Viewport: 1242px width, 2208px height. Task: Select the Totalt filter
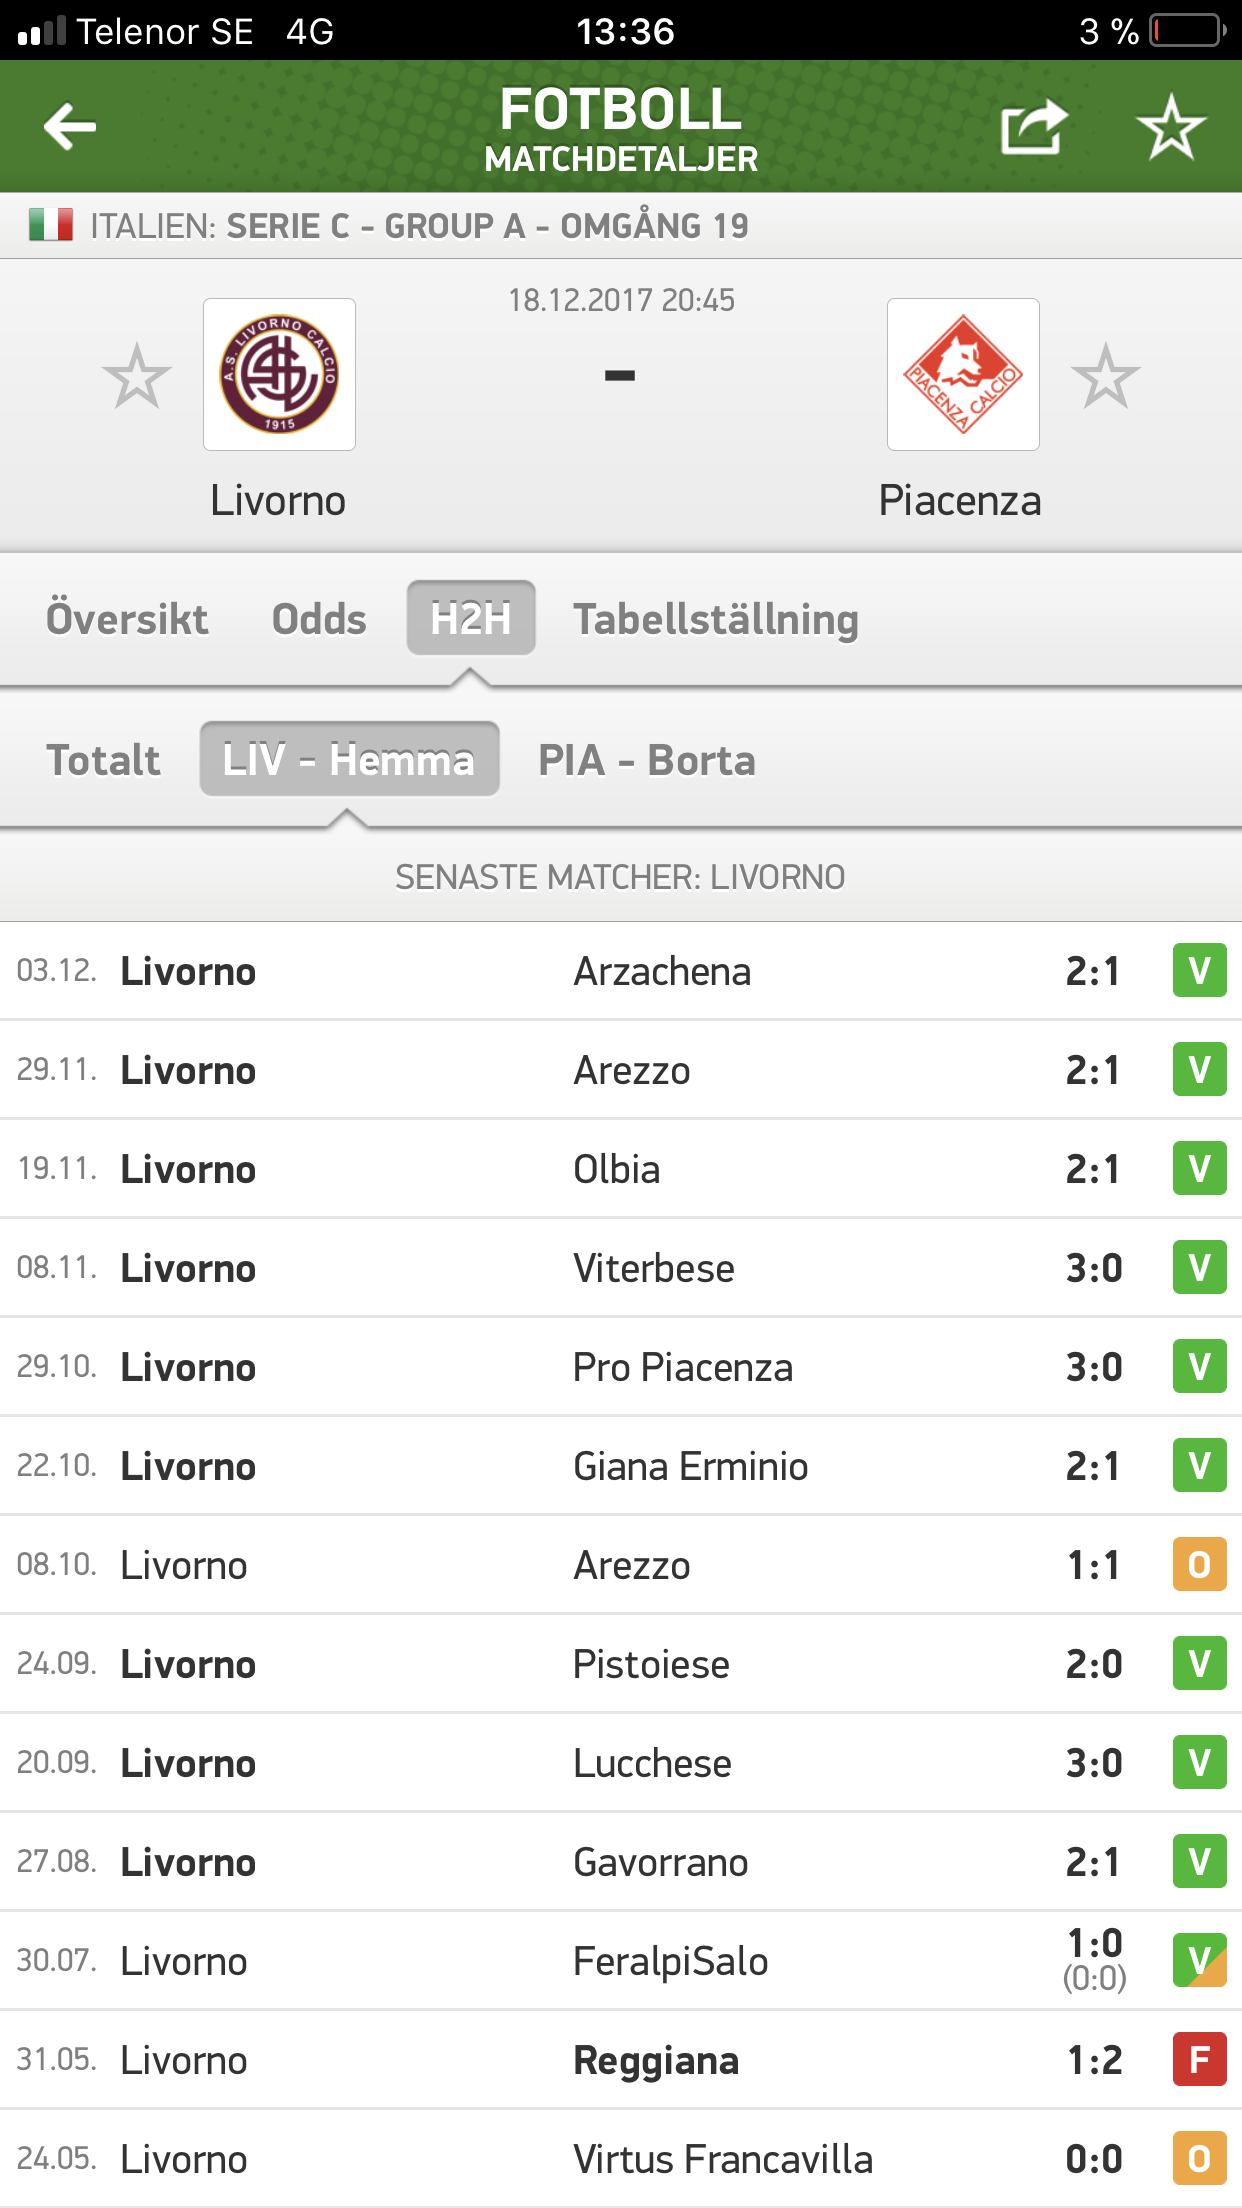point(103,760)
